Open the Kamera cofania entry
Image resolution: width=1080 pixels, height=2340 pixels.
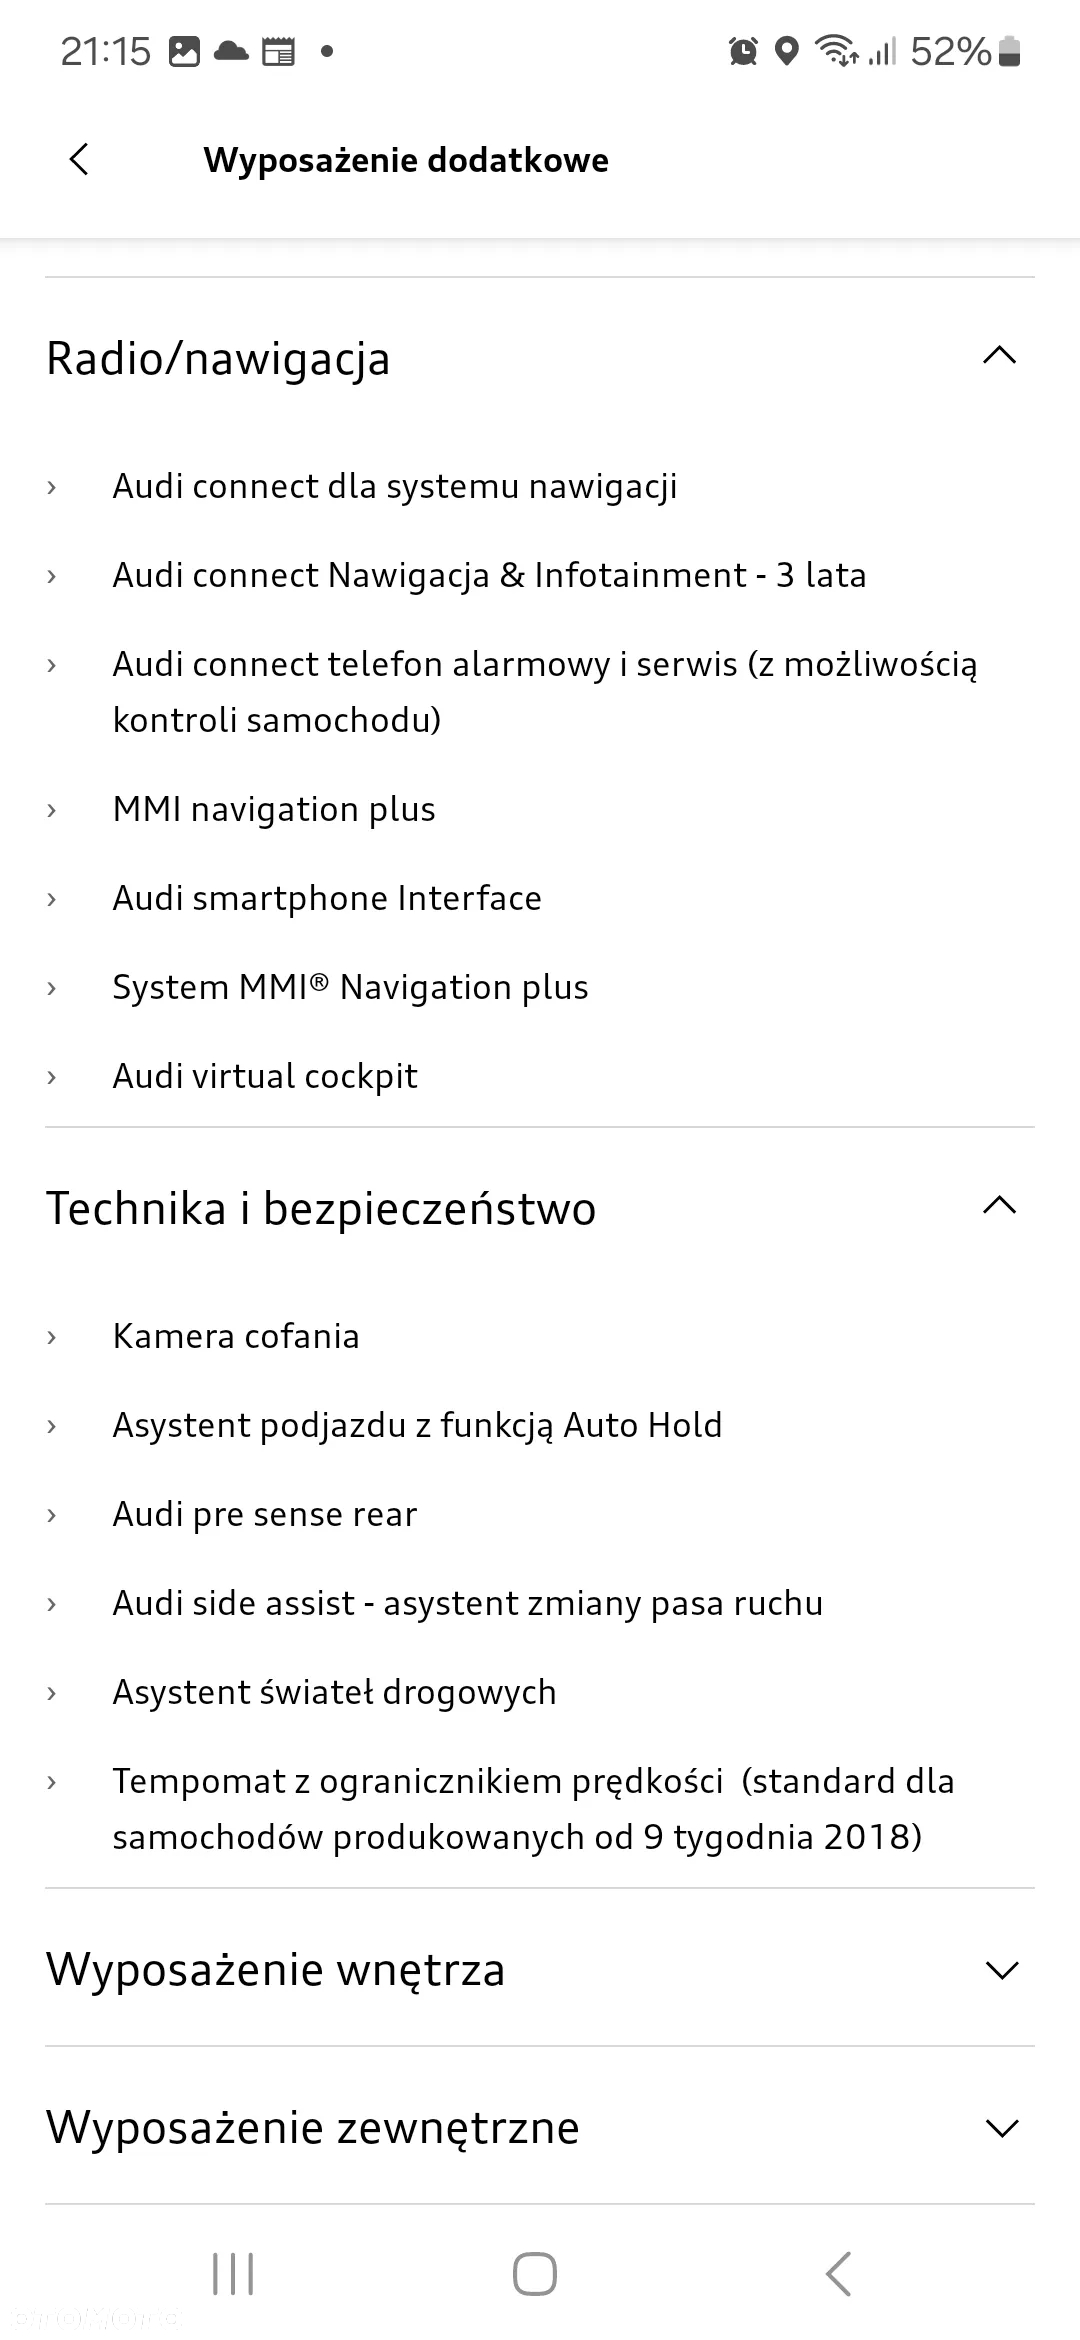pos(236,1336)
